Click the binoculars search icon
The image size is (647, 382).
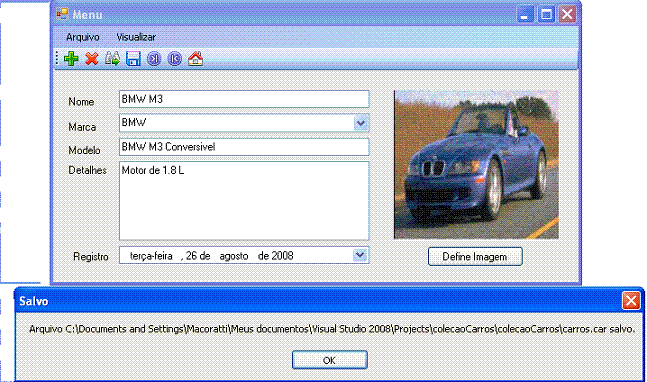tap(112, 59)
